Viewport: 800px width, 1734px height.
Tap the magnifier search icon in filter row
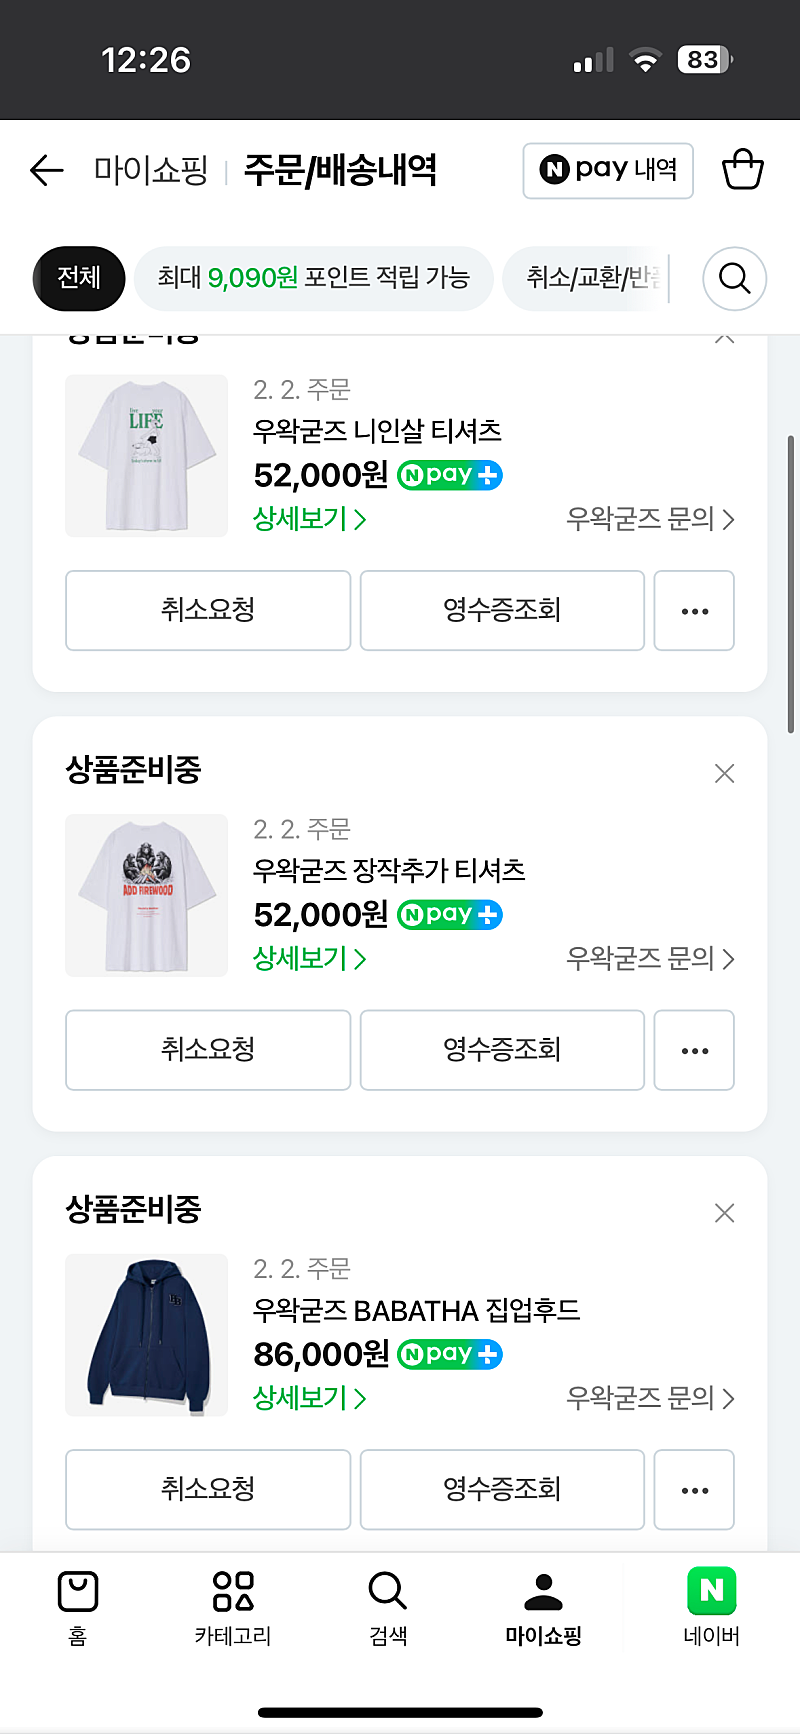[x=734, y=278]
